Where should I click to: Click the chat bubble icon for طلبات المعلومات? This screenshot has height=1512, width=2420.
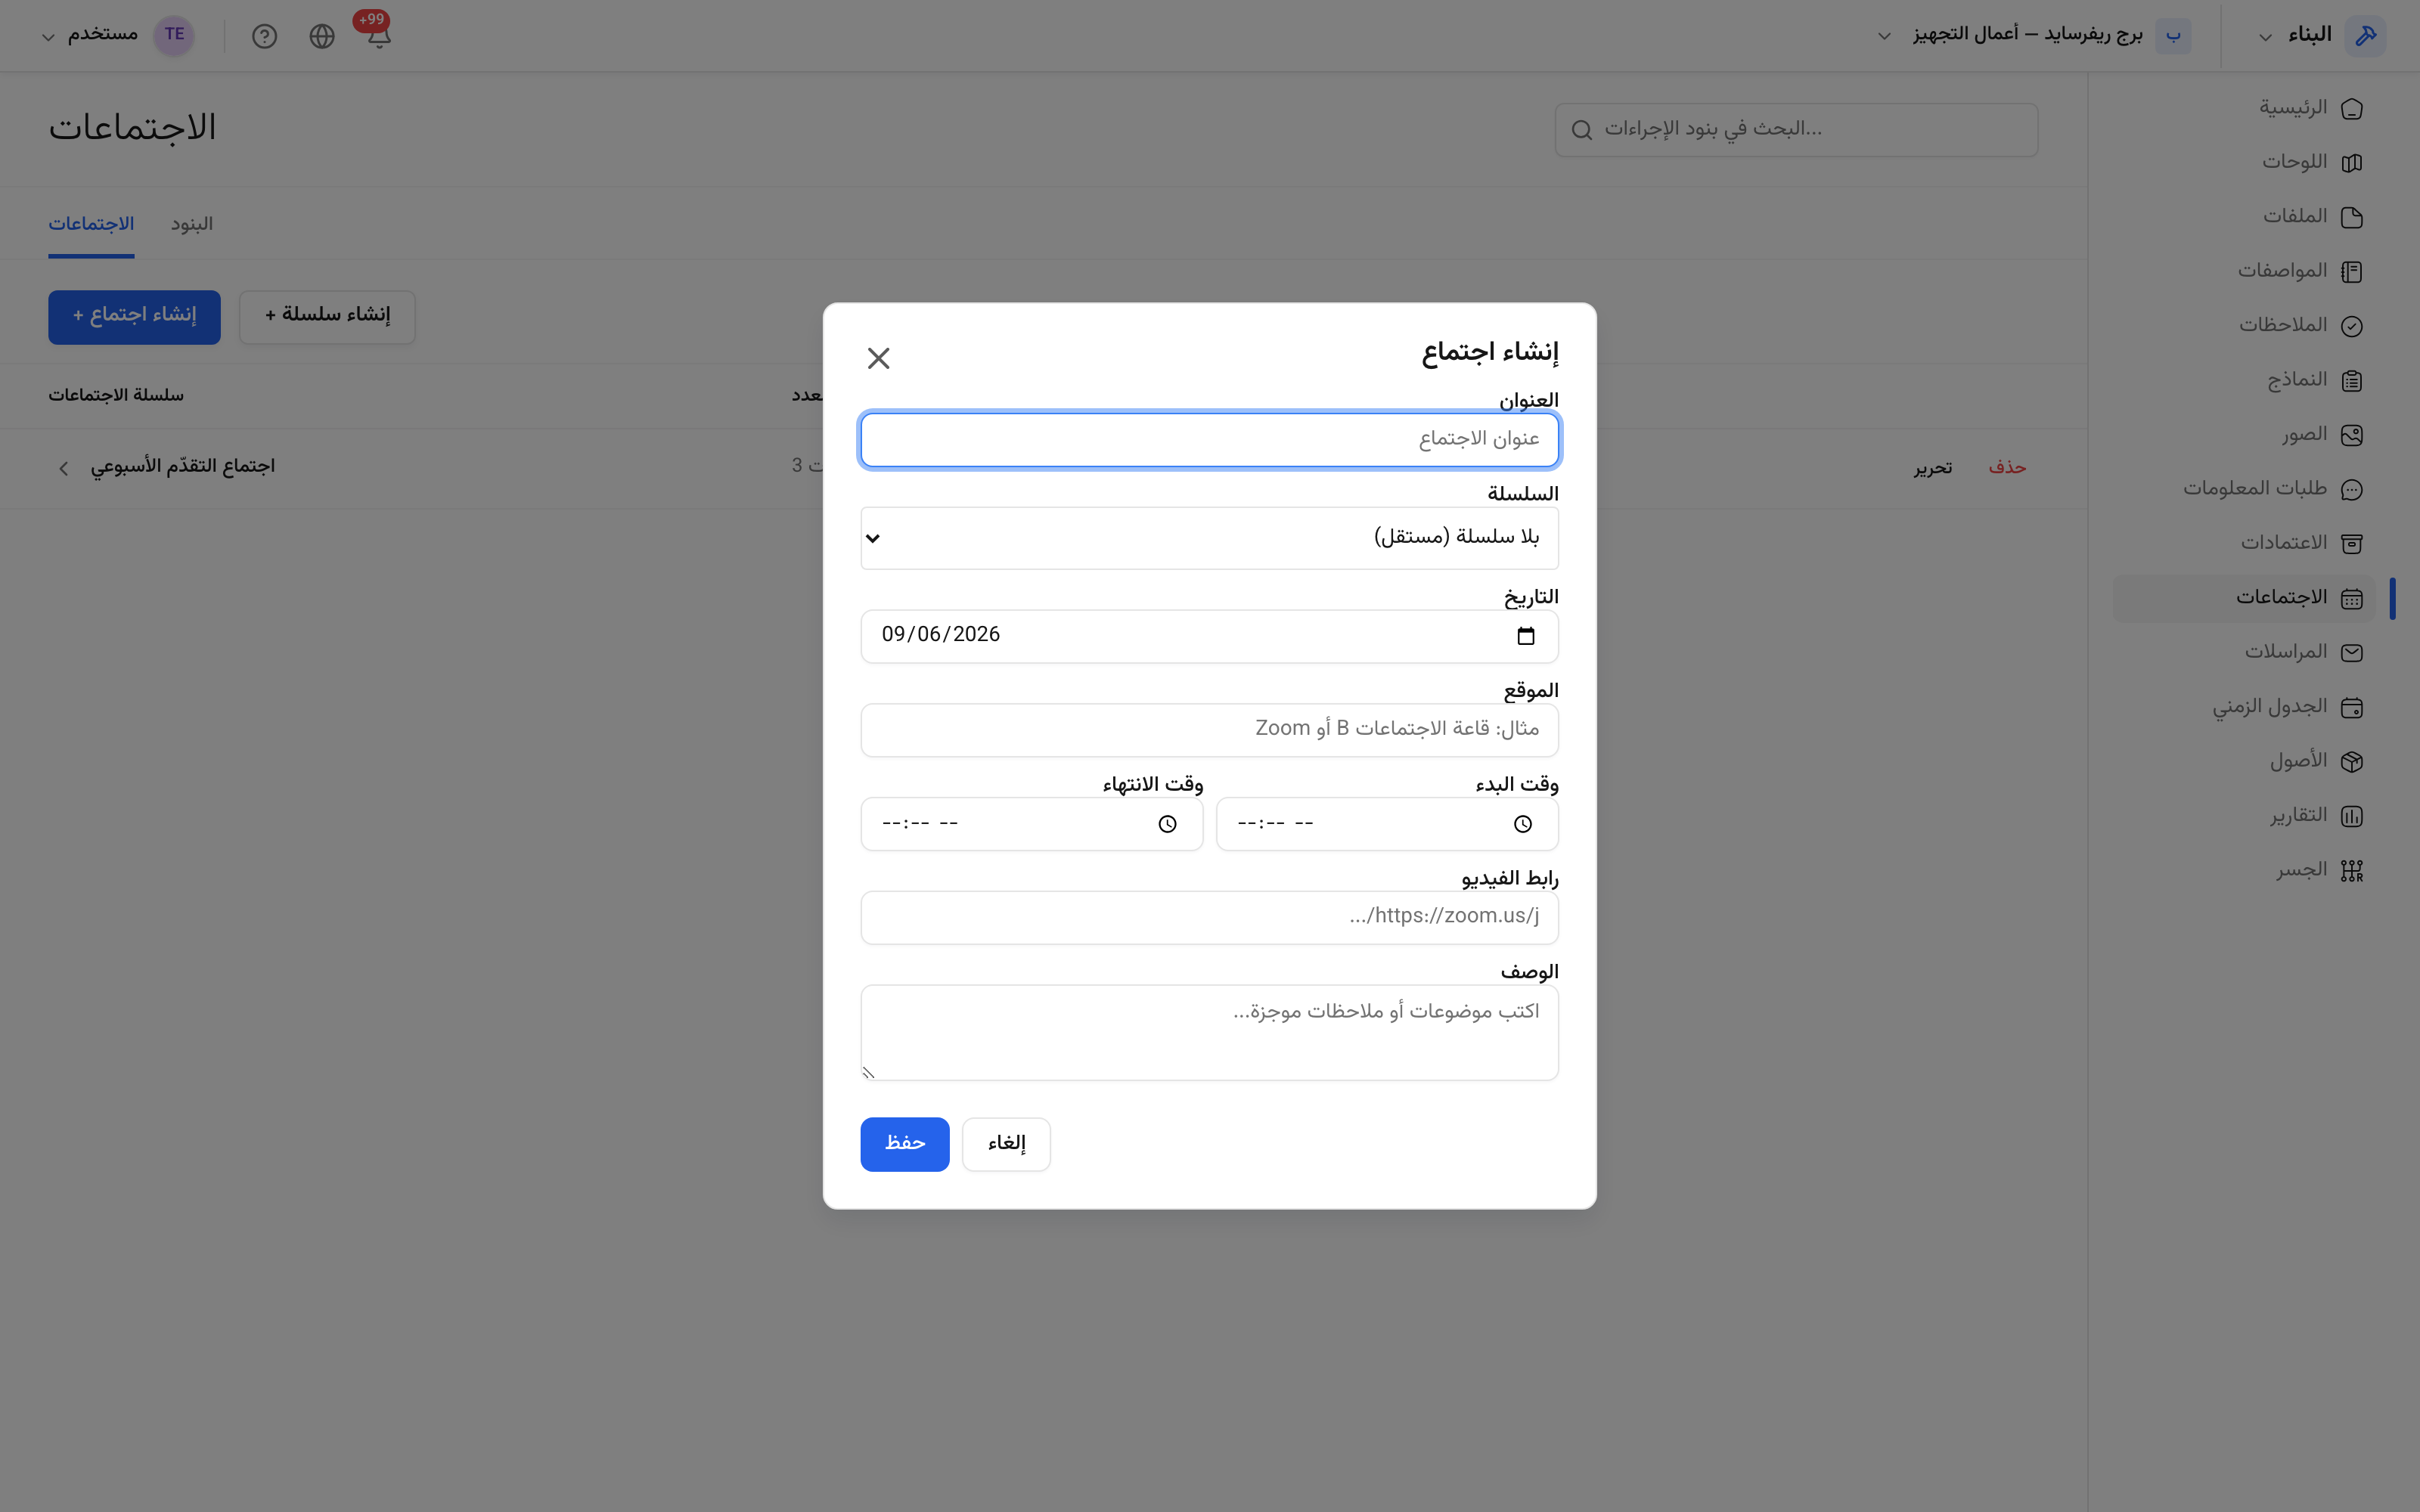(x=2352, y=489)
